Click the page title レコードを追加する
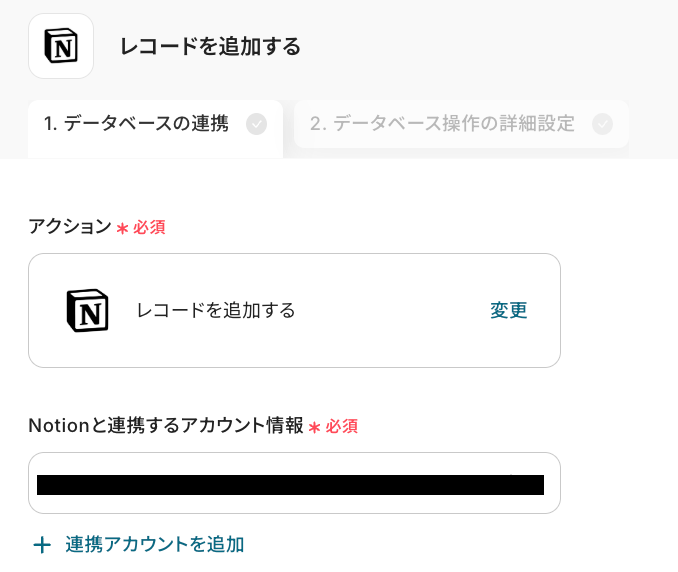The image size is (678, 572). coord(210,47)
